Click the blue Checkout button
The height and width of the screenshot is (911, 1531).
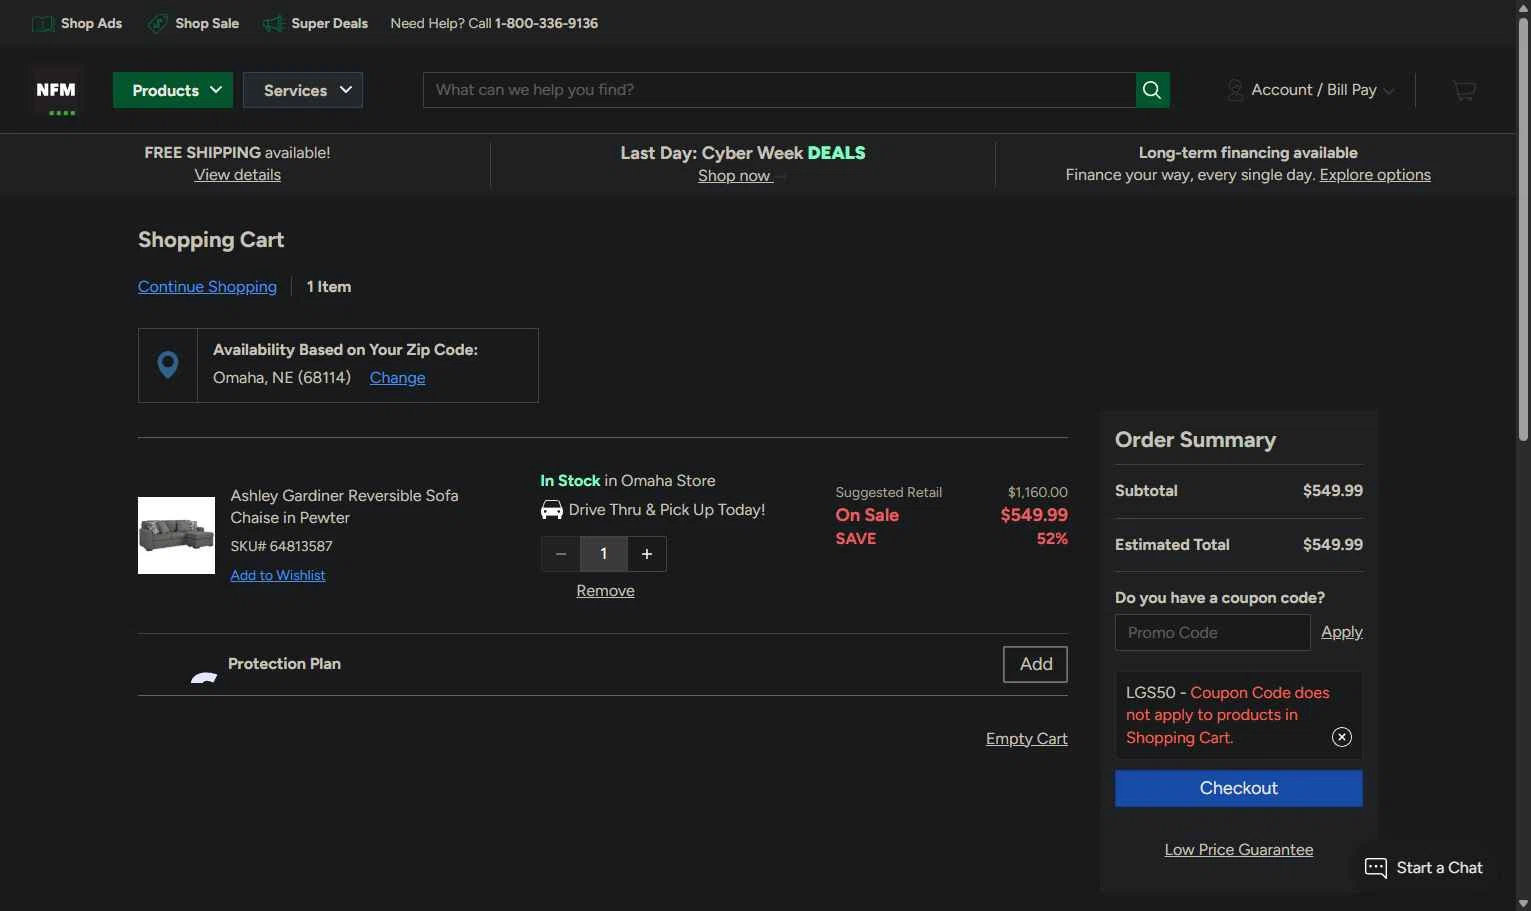tap(1238, 788)
